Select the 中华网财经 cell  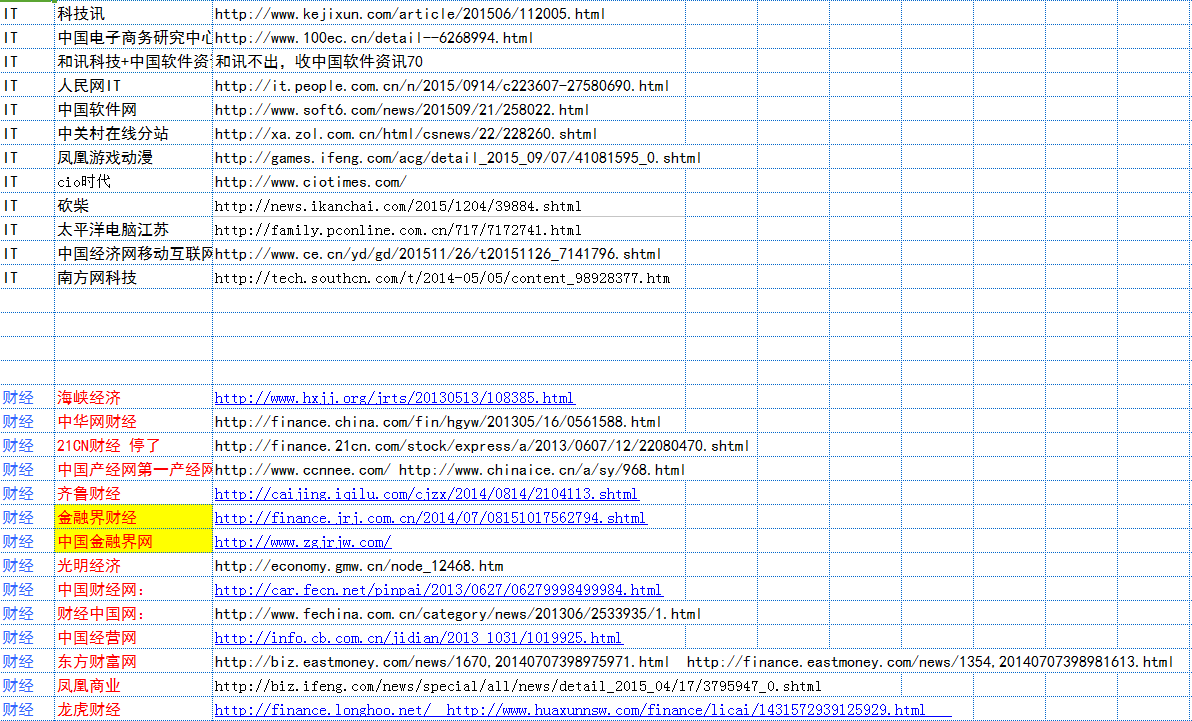pos(134,422)
